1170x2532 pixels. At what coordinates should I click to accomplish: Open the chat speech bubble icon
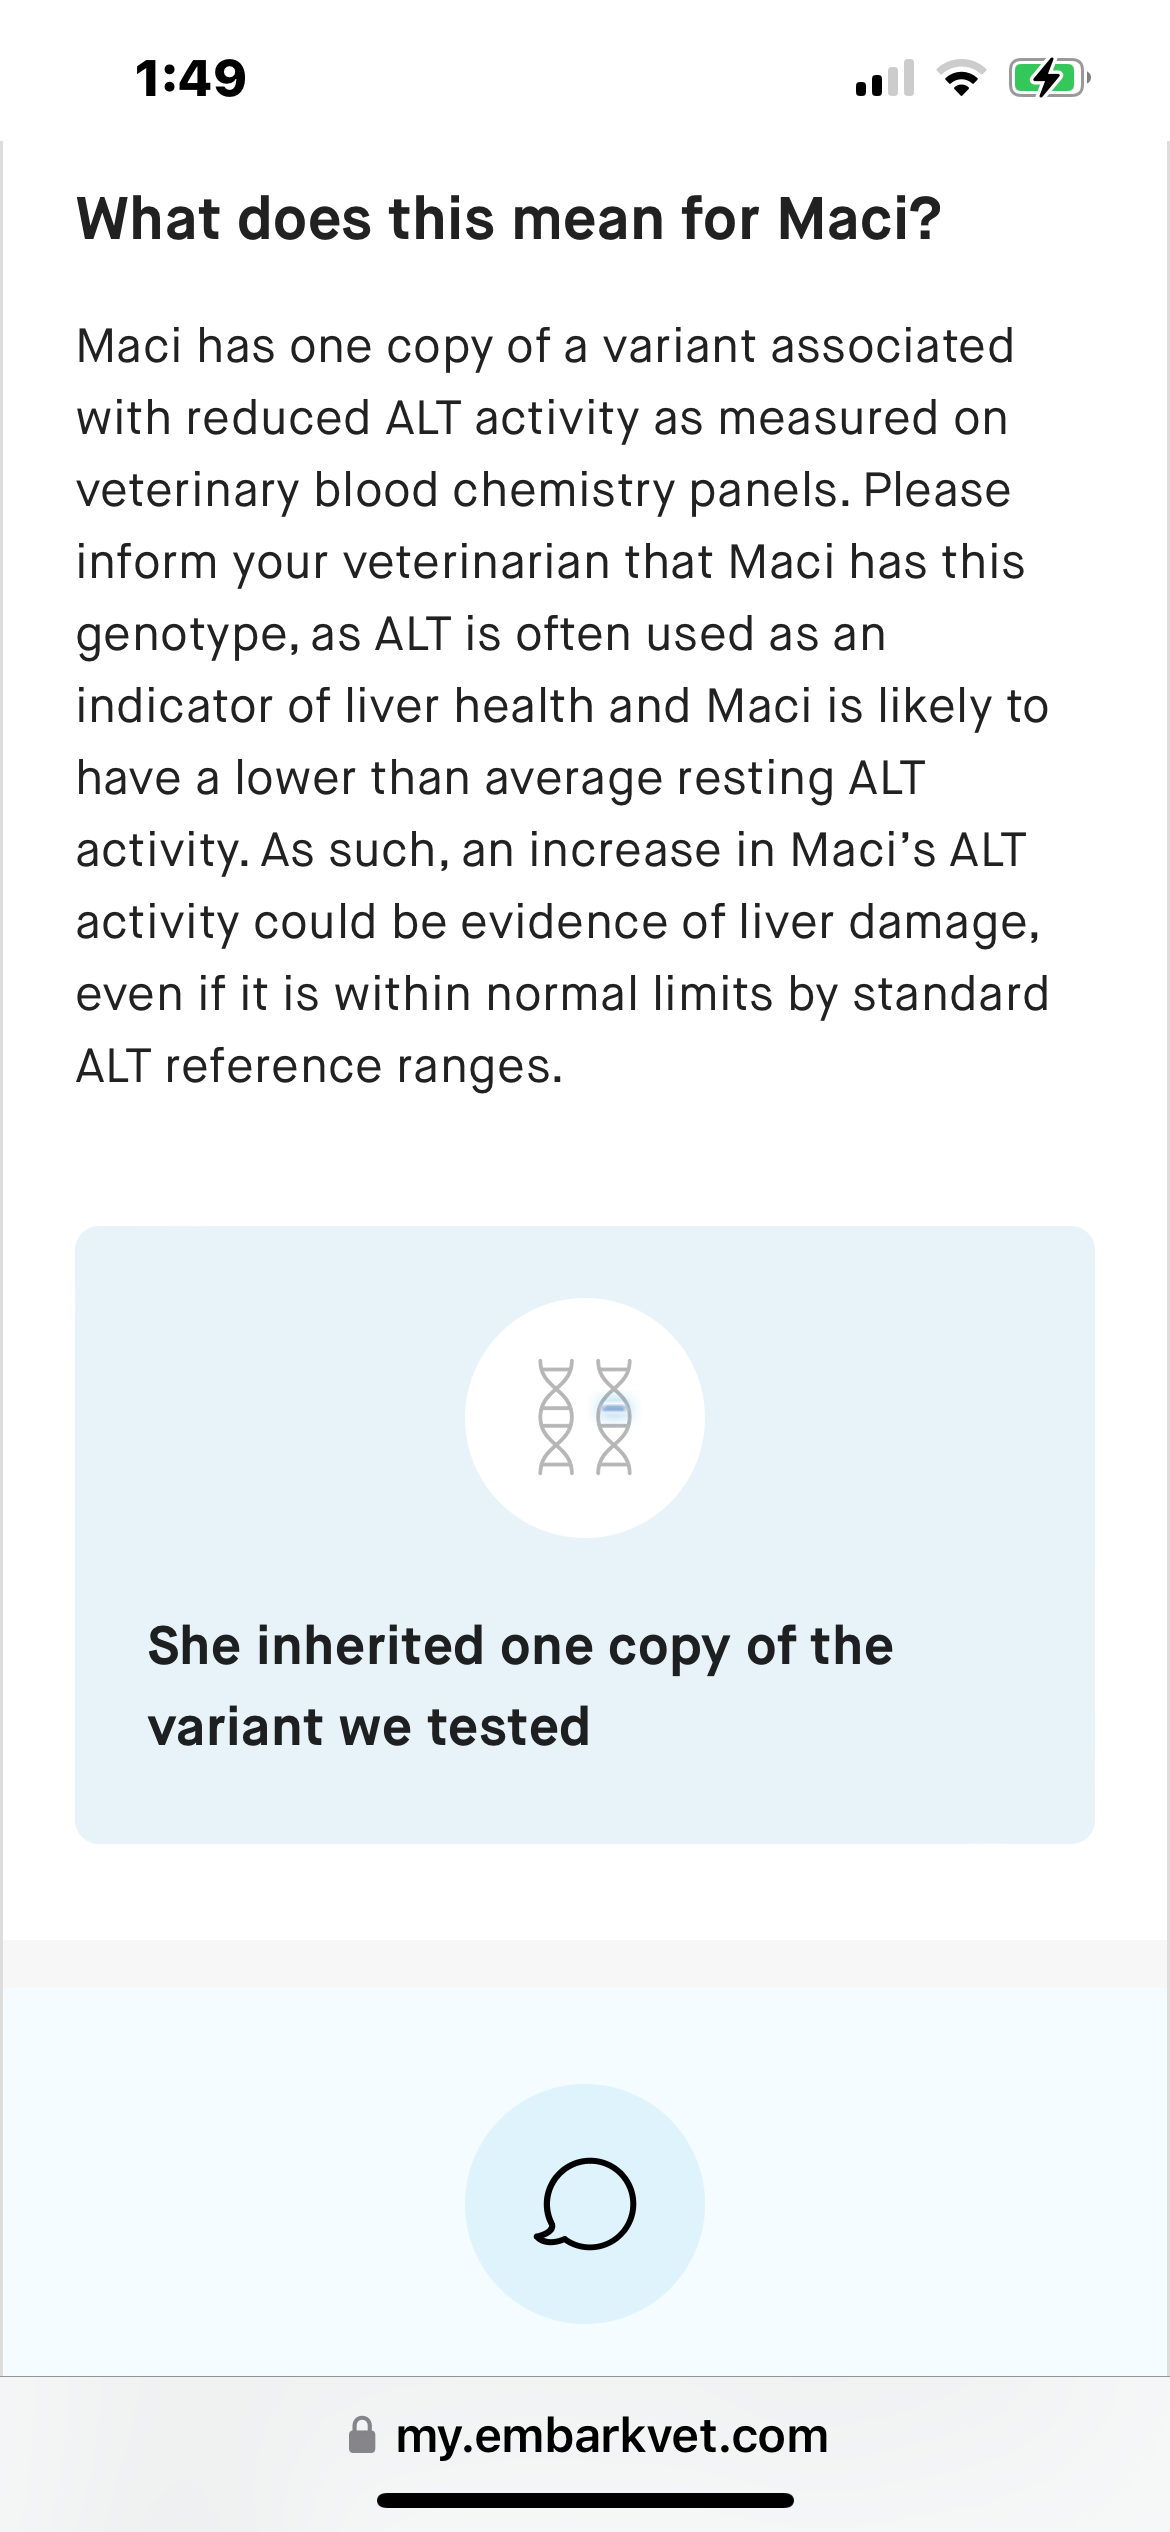point(585,2204)
